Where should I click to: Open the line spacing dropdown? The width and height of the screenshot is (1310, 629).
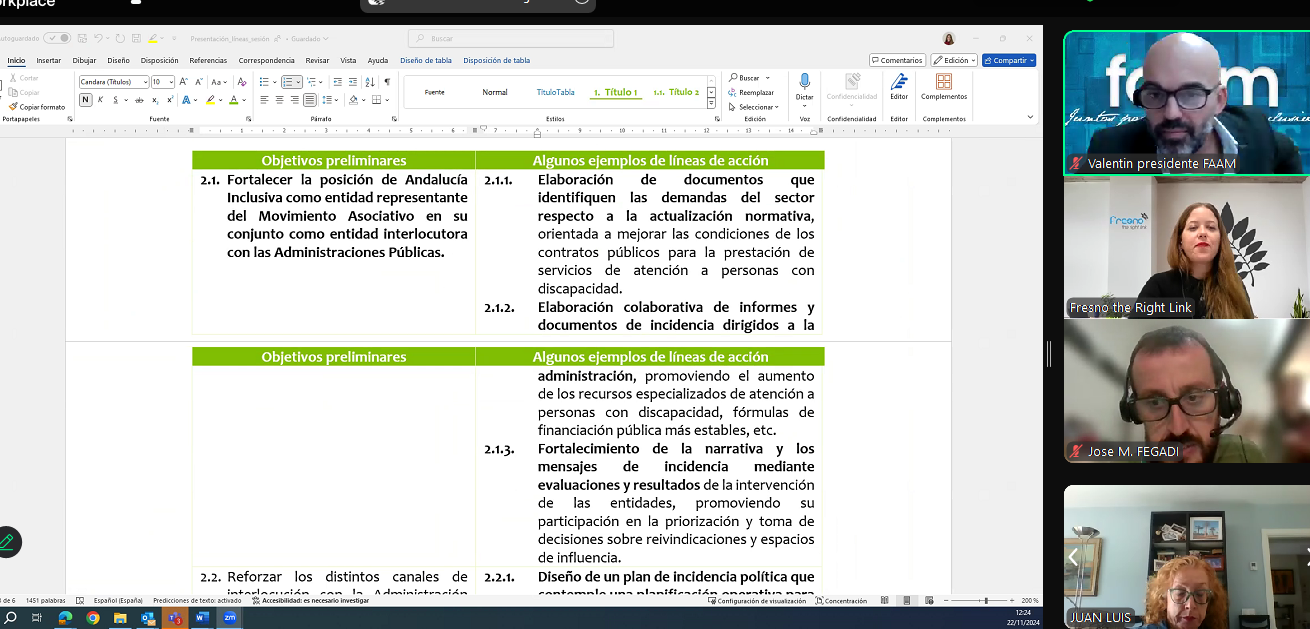[336, 100]
